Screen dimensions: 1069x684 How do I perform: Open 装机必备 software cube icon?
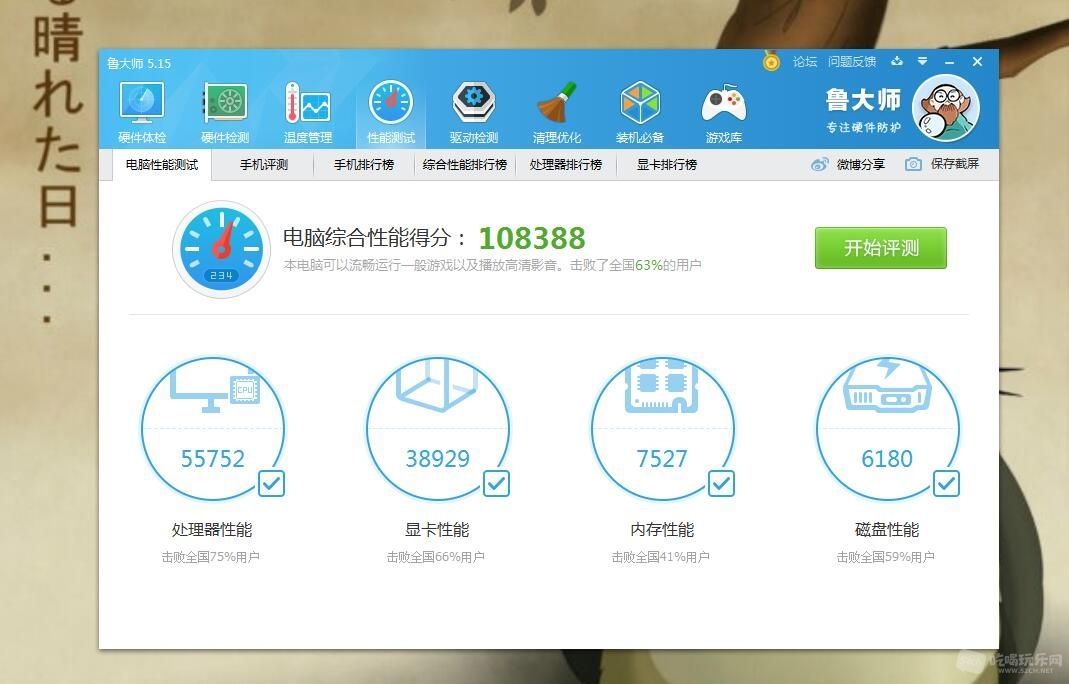639,113
